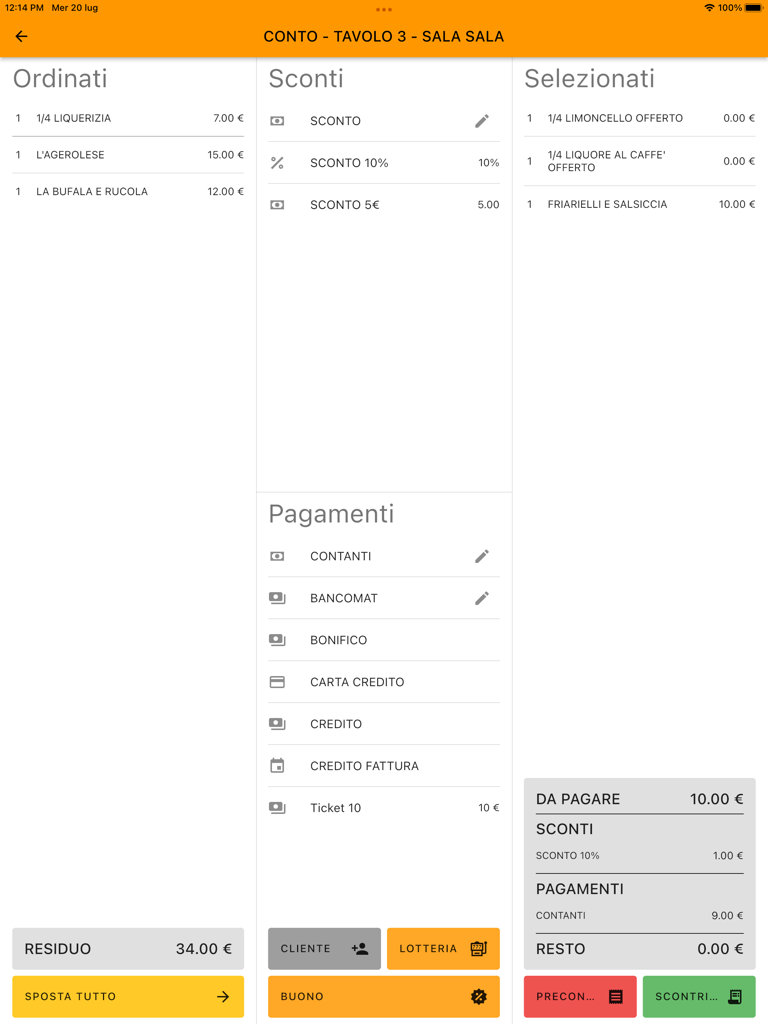Click the edit pencil beside CONTANTI
Image resolution: width=768 pixels, height=1024 pixels.
tap(482, 556)
